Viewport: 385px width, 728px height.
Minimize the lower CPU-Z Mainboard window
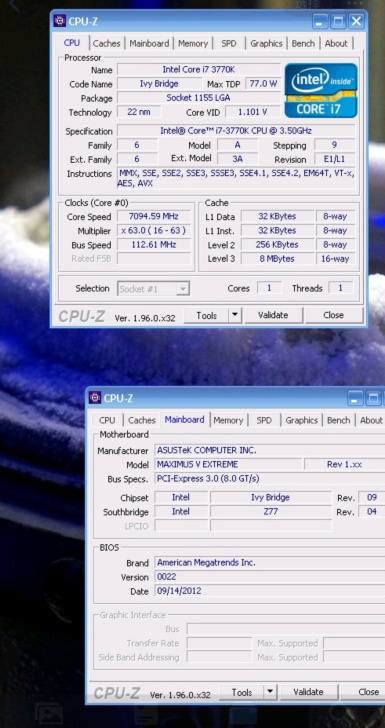point(356,398)
